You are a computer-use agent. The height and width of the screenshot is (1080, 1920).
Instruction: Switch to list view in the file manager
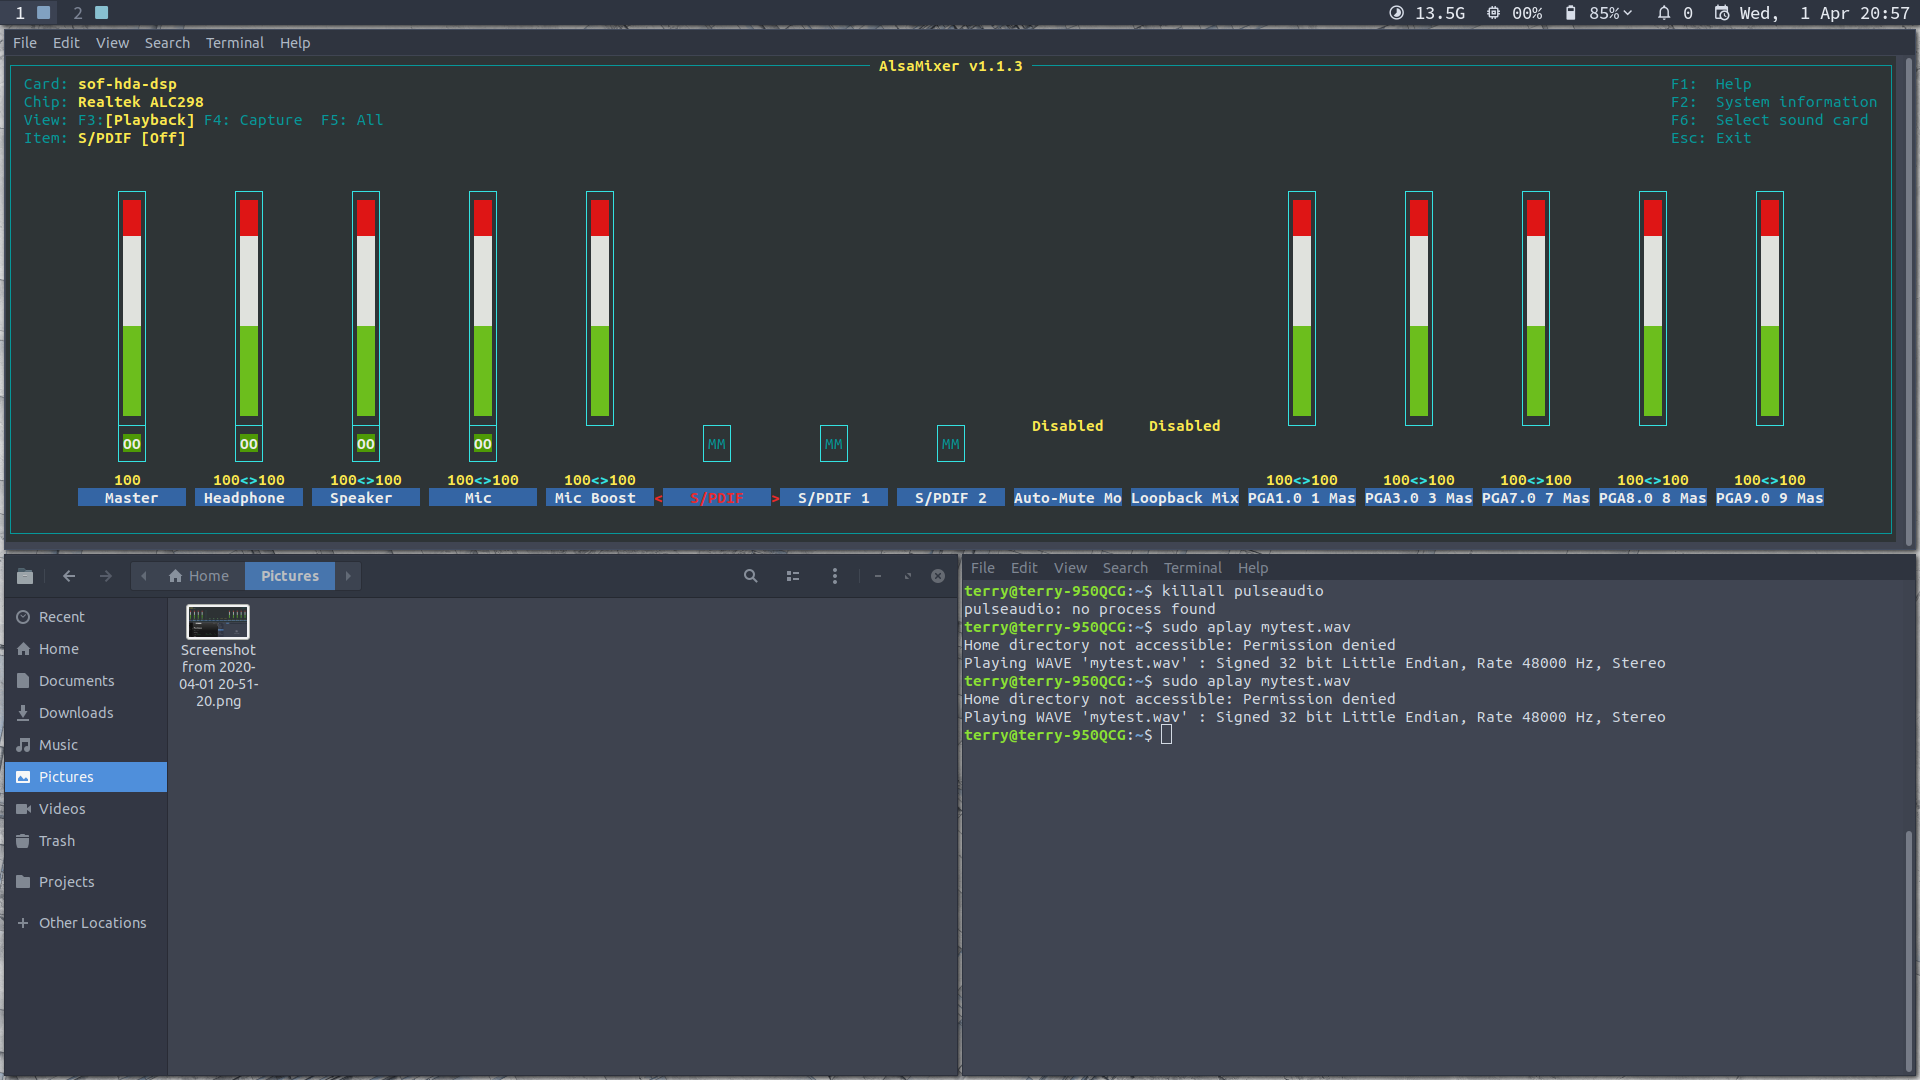(x=793, y=576)
